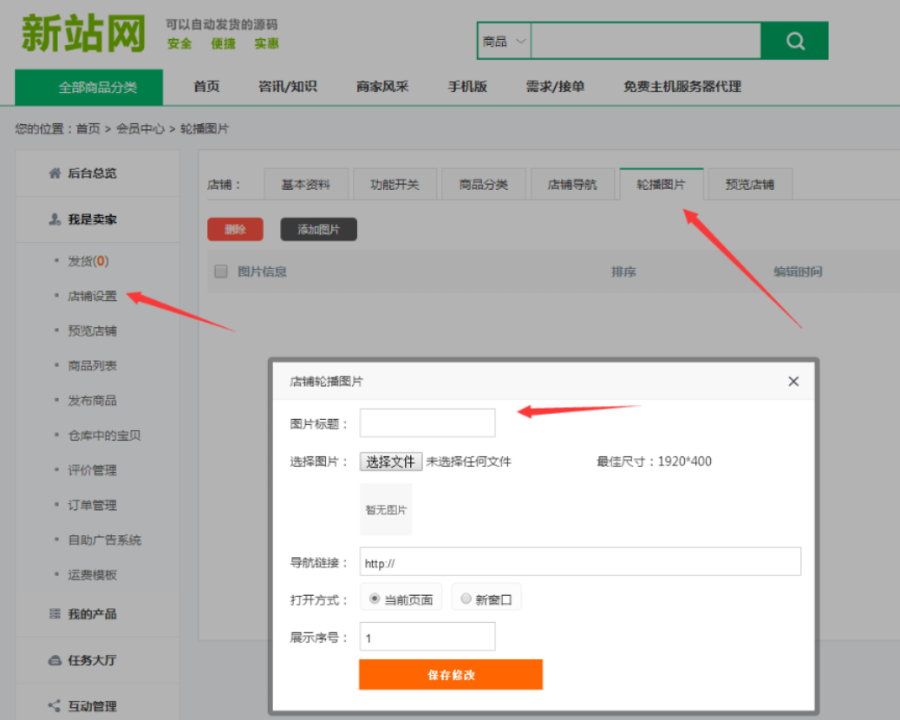
Task: Select the 新窗口 radio button
Action: tap(465, 599)
